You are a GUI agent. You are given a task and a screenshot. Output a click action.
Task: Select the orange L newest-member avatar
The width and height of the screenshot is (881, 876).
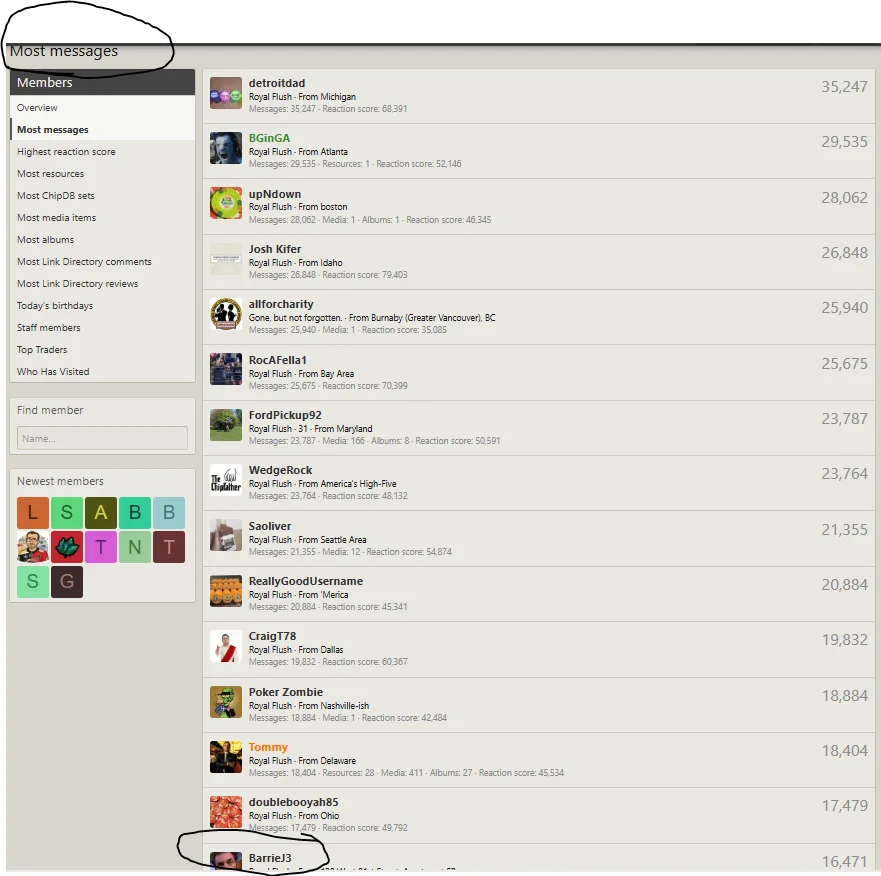[x=33, y=512]
